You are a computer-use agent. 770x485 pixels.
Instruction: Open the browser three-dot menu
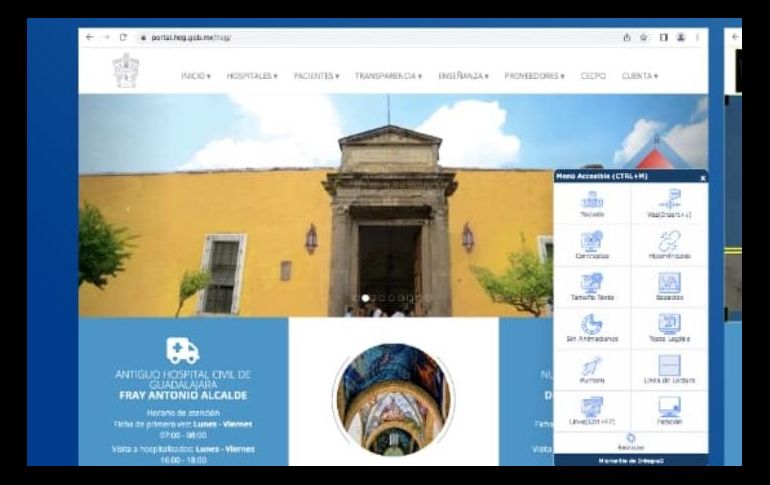pos(697,37)
